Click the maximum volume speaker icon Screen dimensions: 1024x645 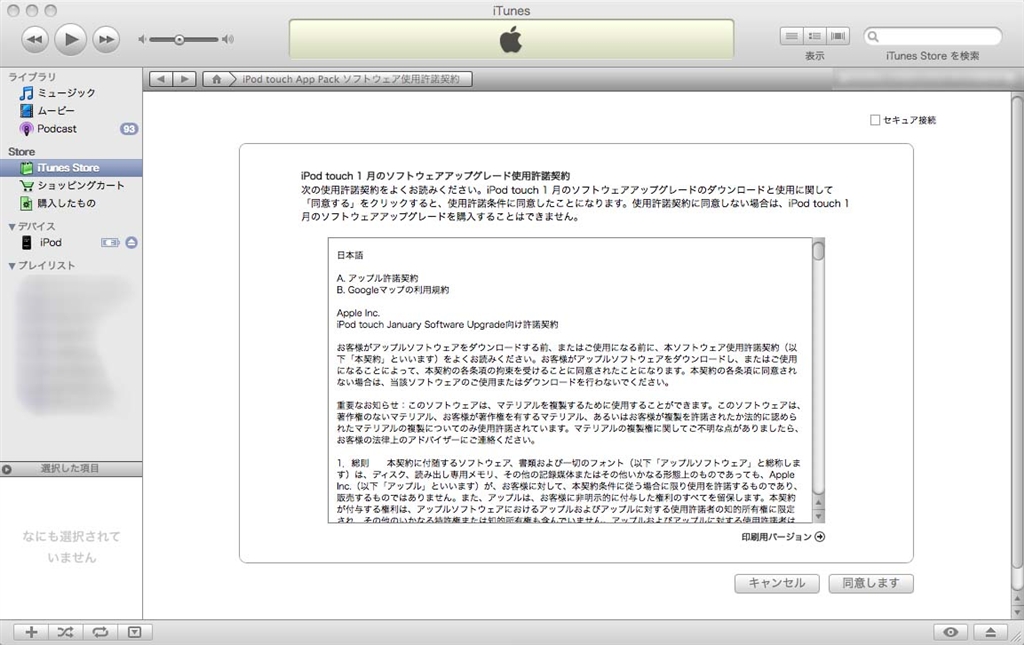click(x=227, y=39)
